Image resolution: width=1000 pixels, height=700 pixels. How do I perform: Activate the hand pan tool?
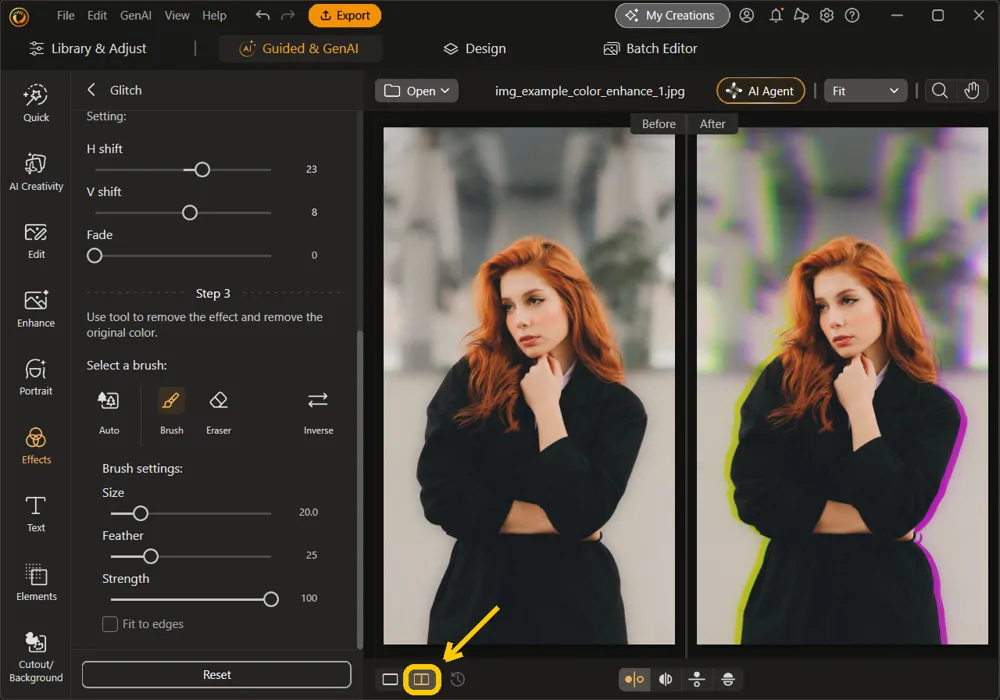coord(971,91)
